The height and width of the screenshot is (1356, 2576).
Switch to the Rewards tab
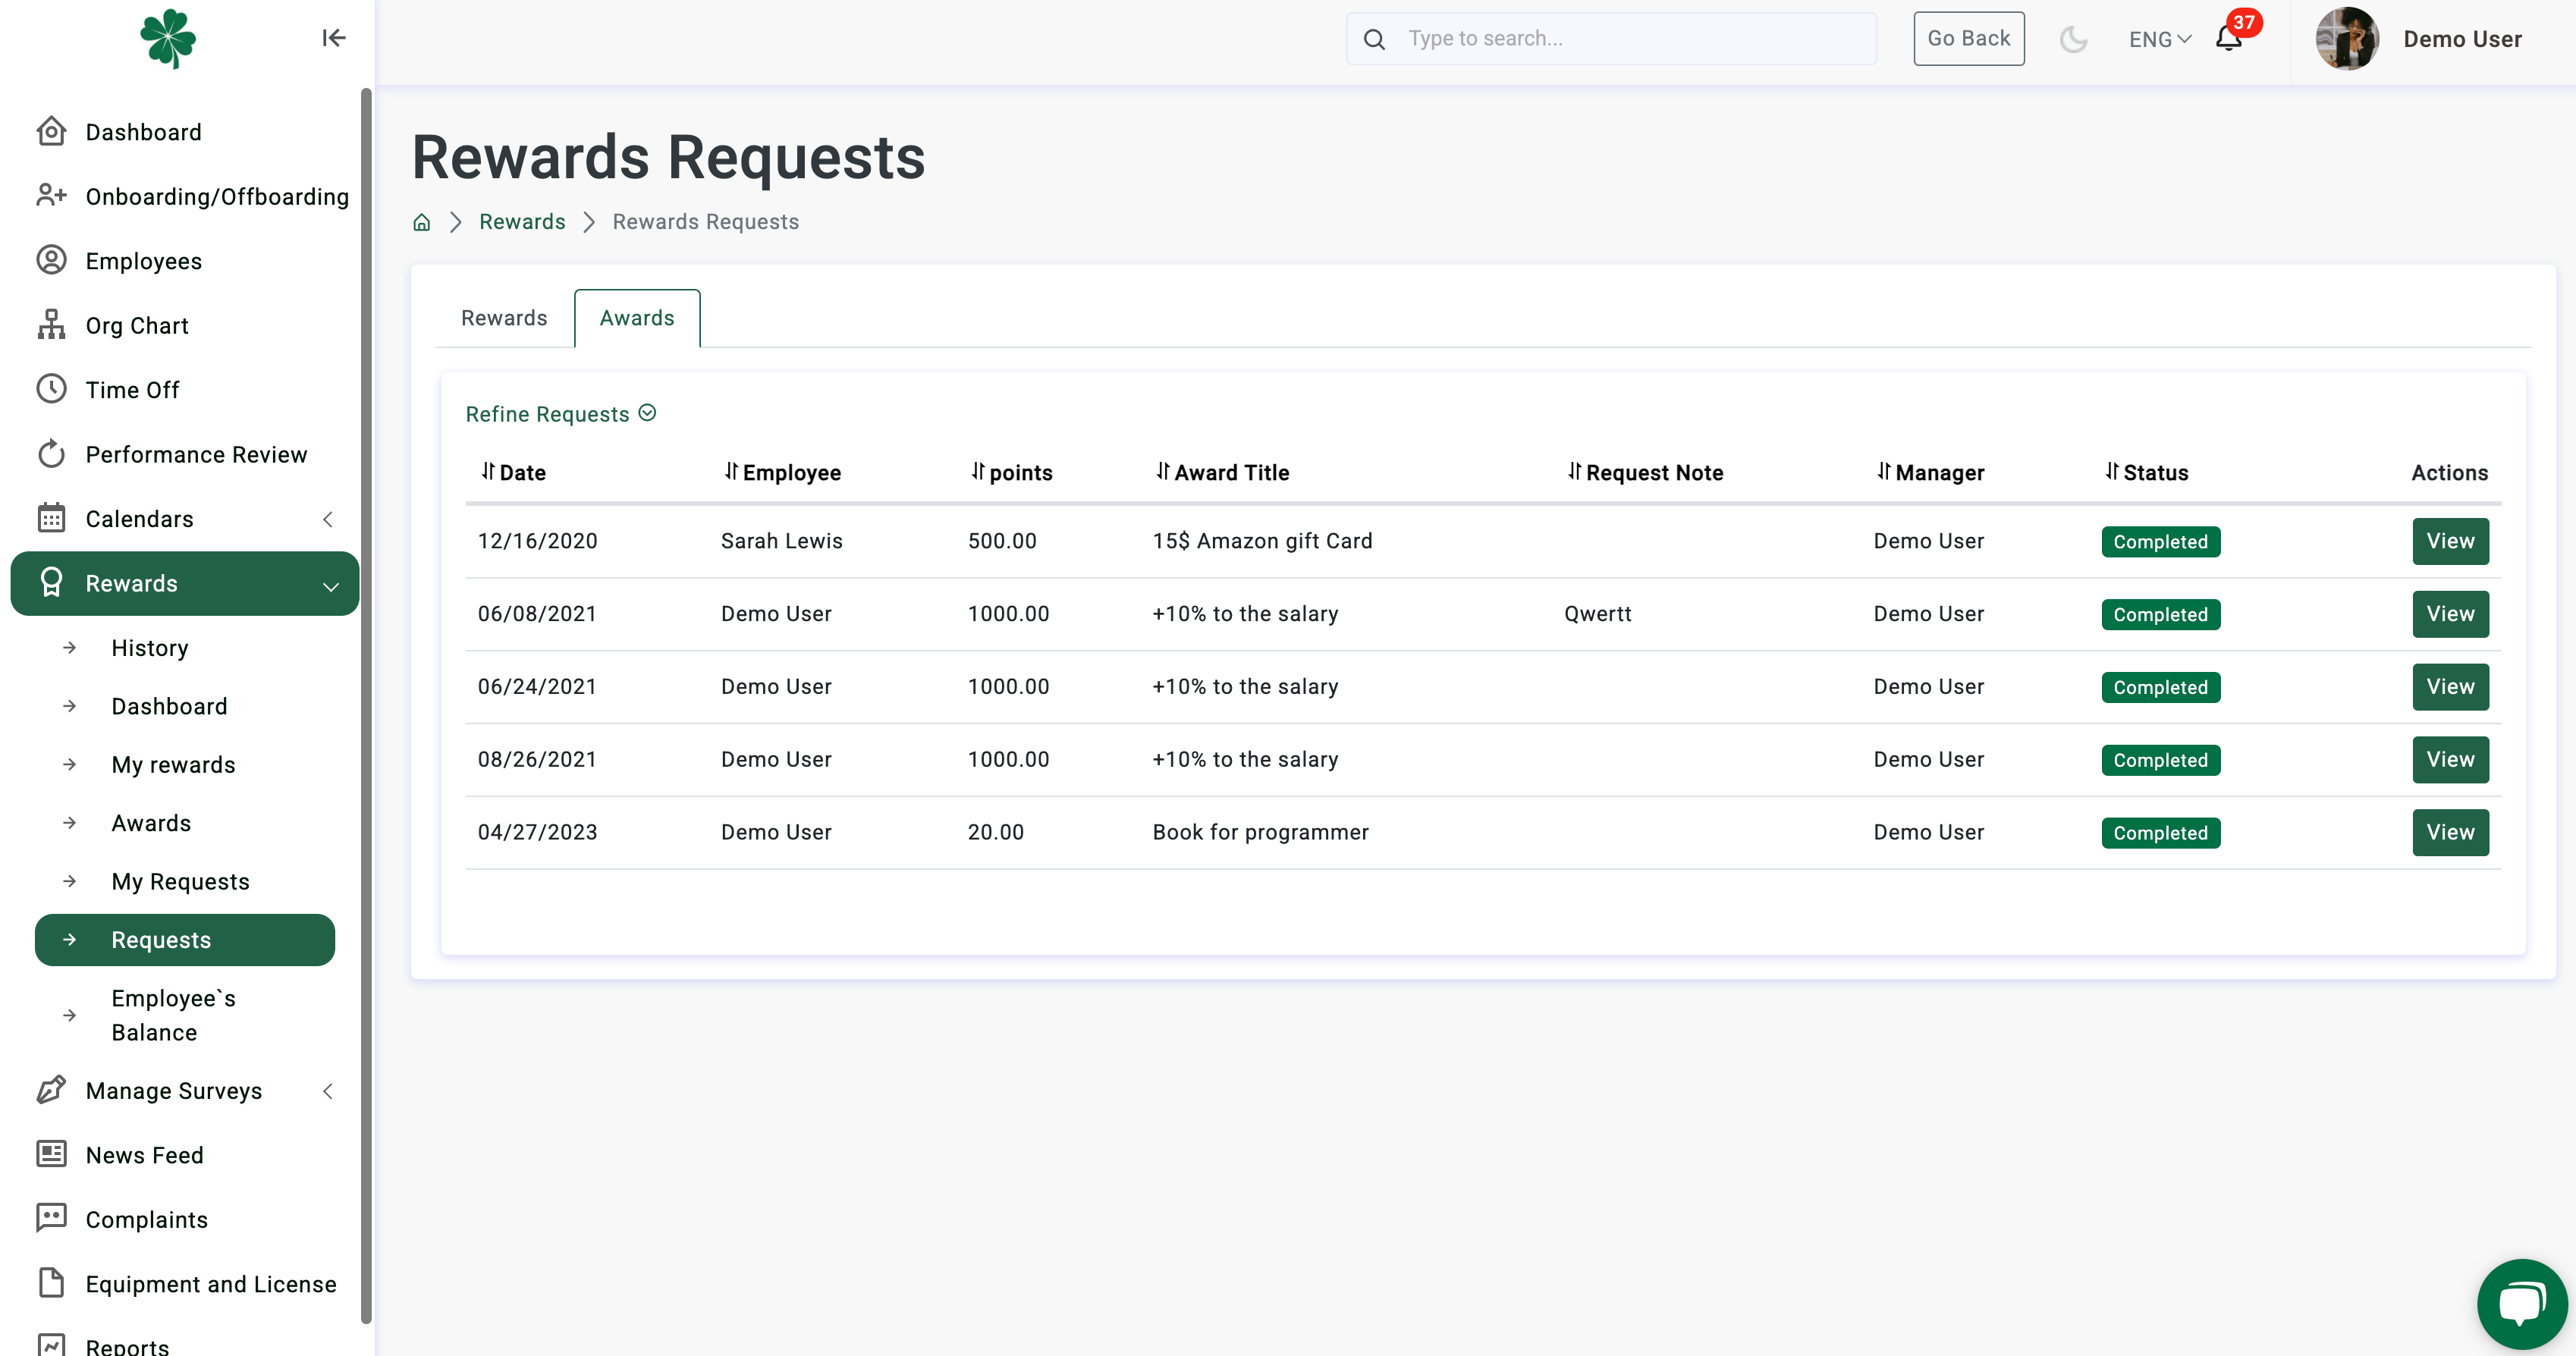[x=504, y=318]
